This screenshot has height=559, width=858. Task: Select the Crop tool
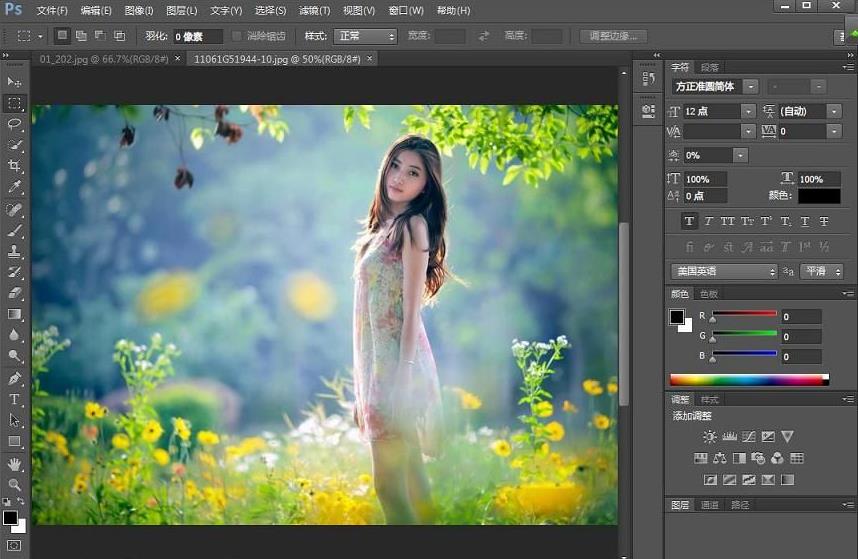(14, 166)
